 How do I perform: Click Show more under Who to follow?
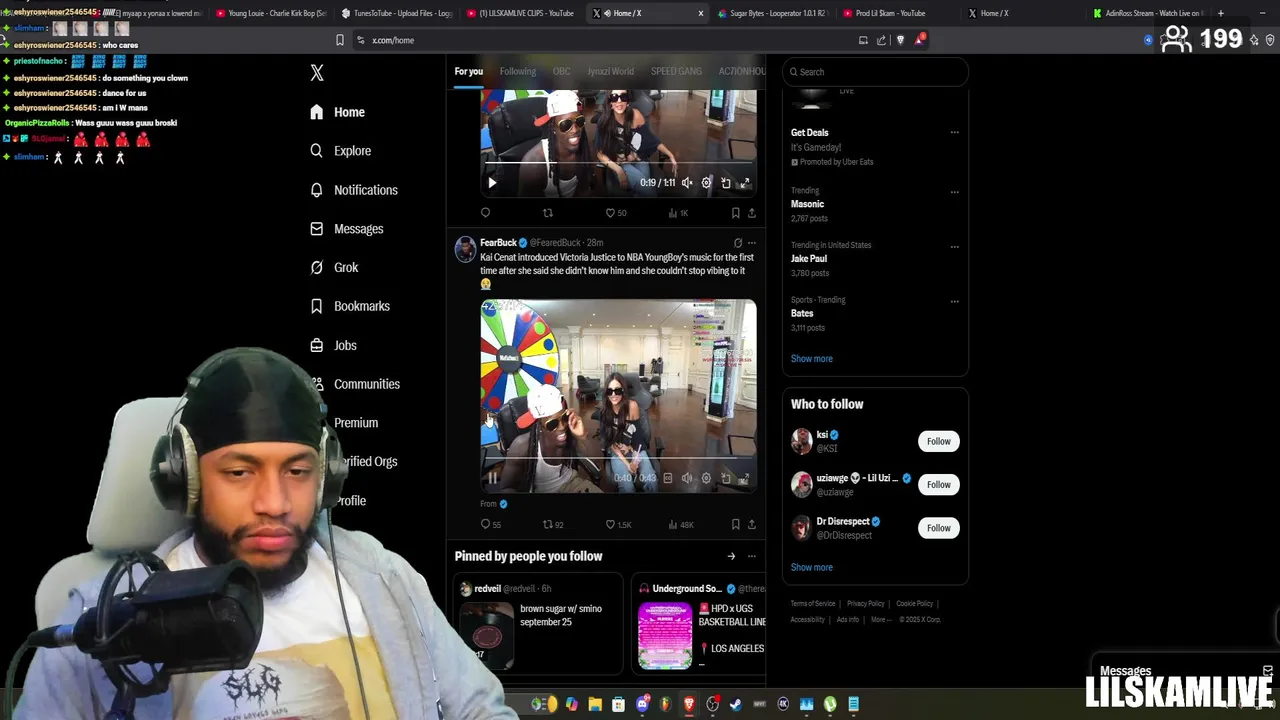812,568
